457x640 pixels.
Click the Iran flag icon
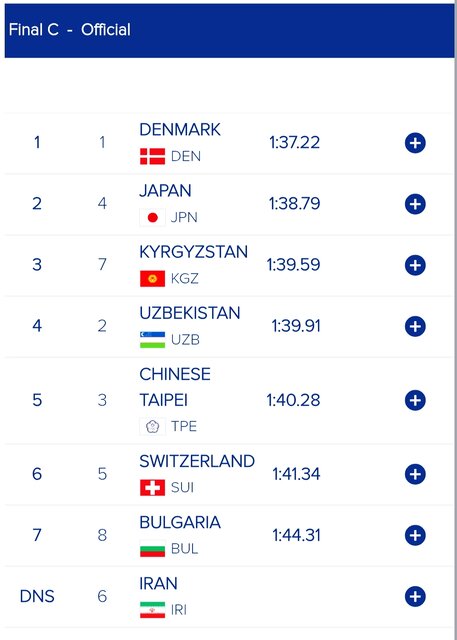pos(153,610)
